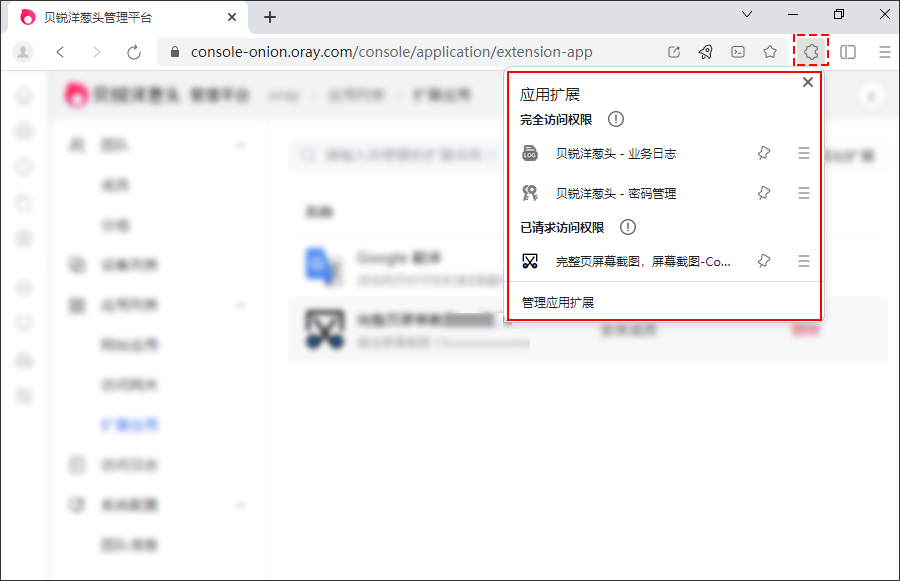Click the URL address bar field
This screenshot has height=581, width=900.
400,52
